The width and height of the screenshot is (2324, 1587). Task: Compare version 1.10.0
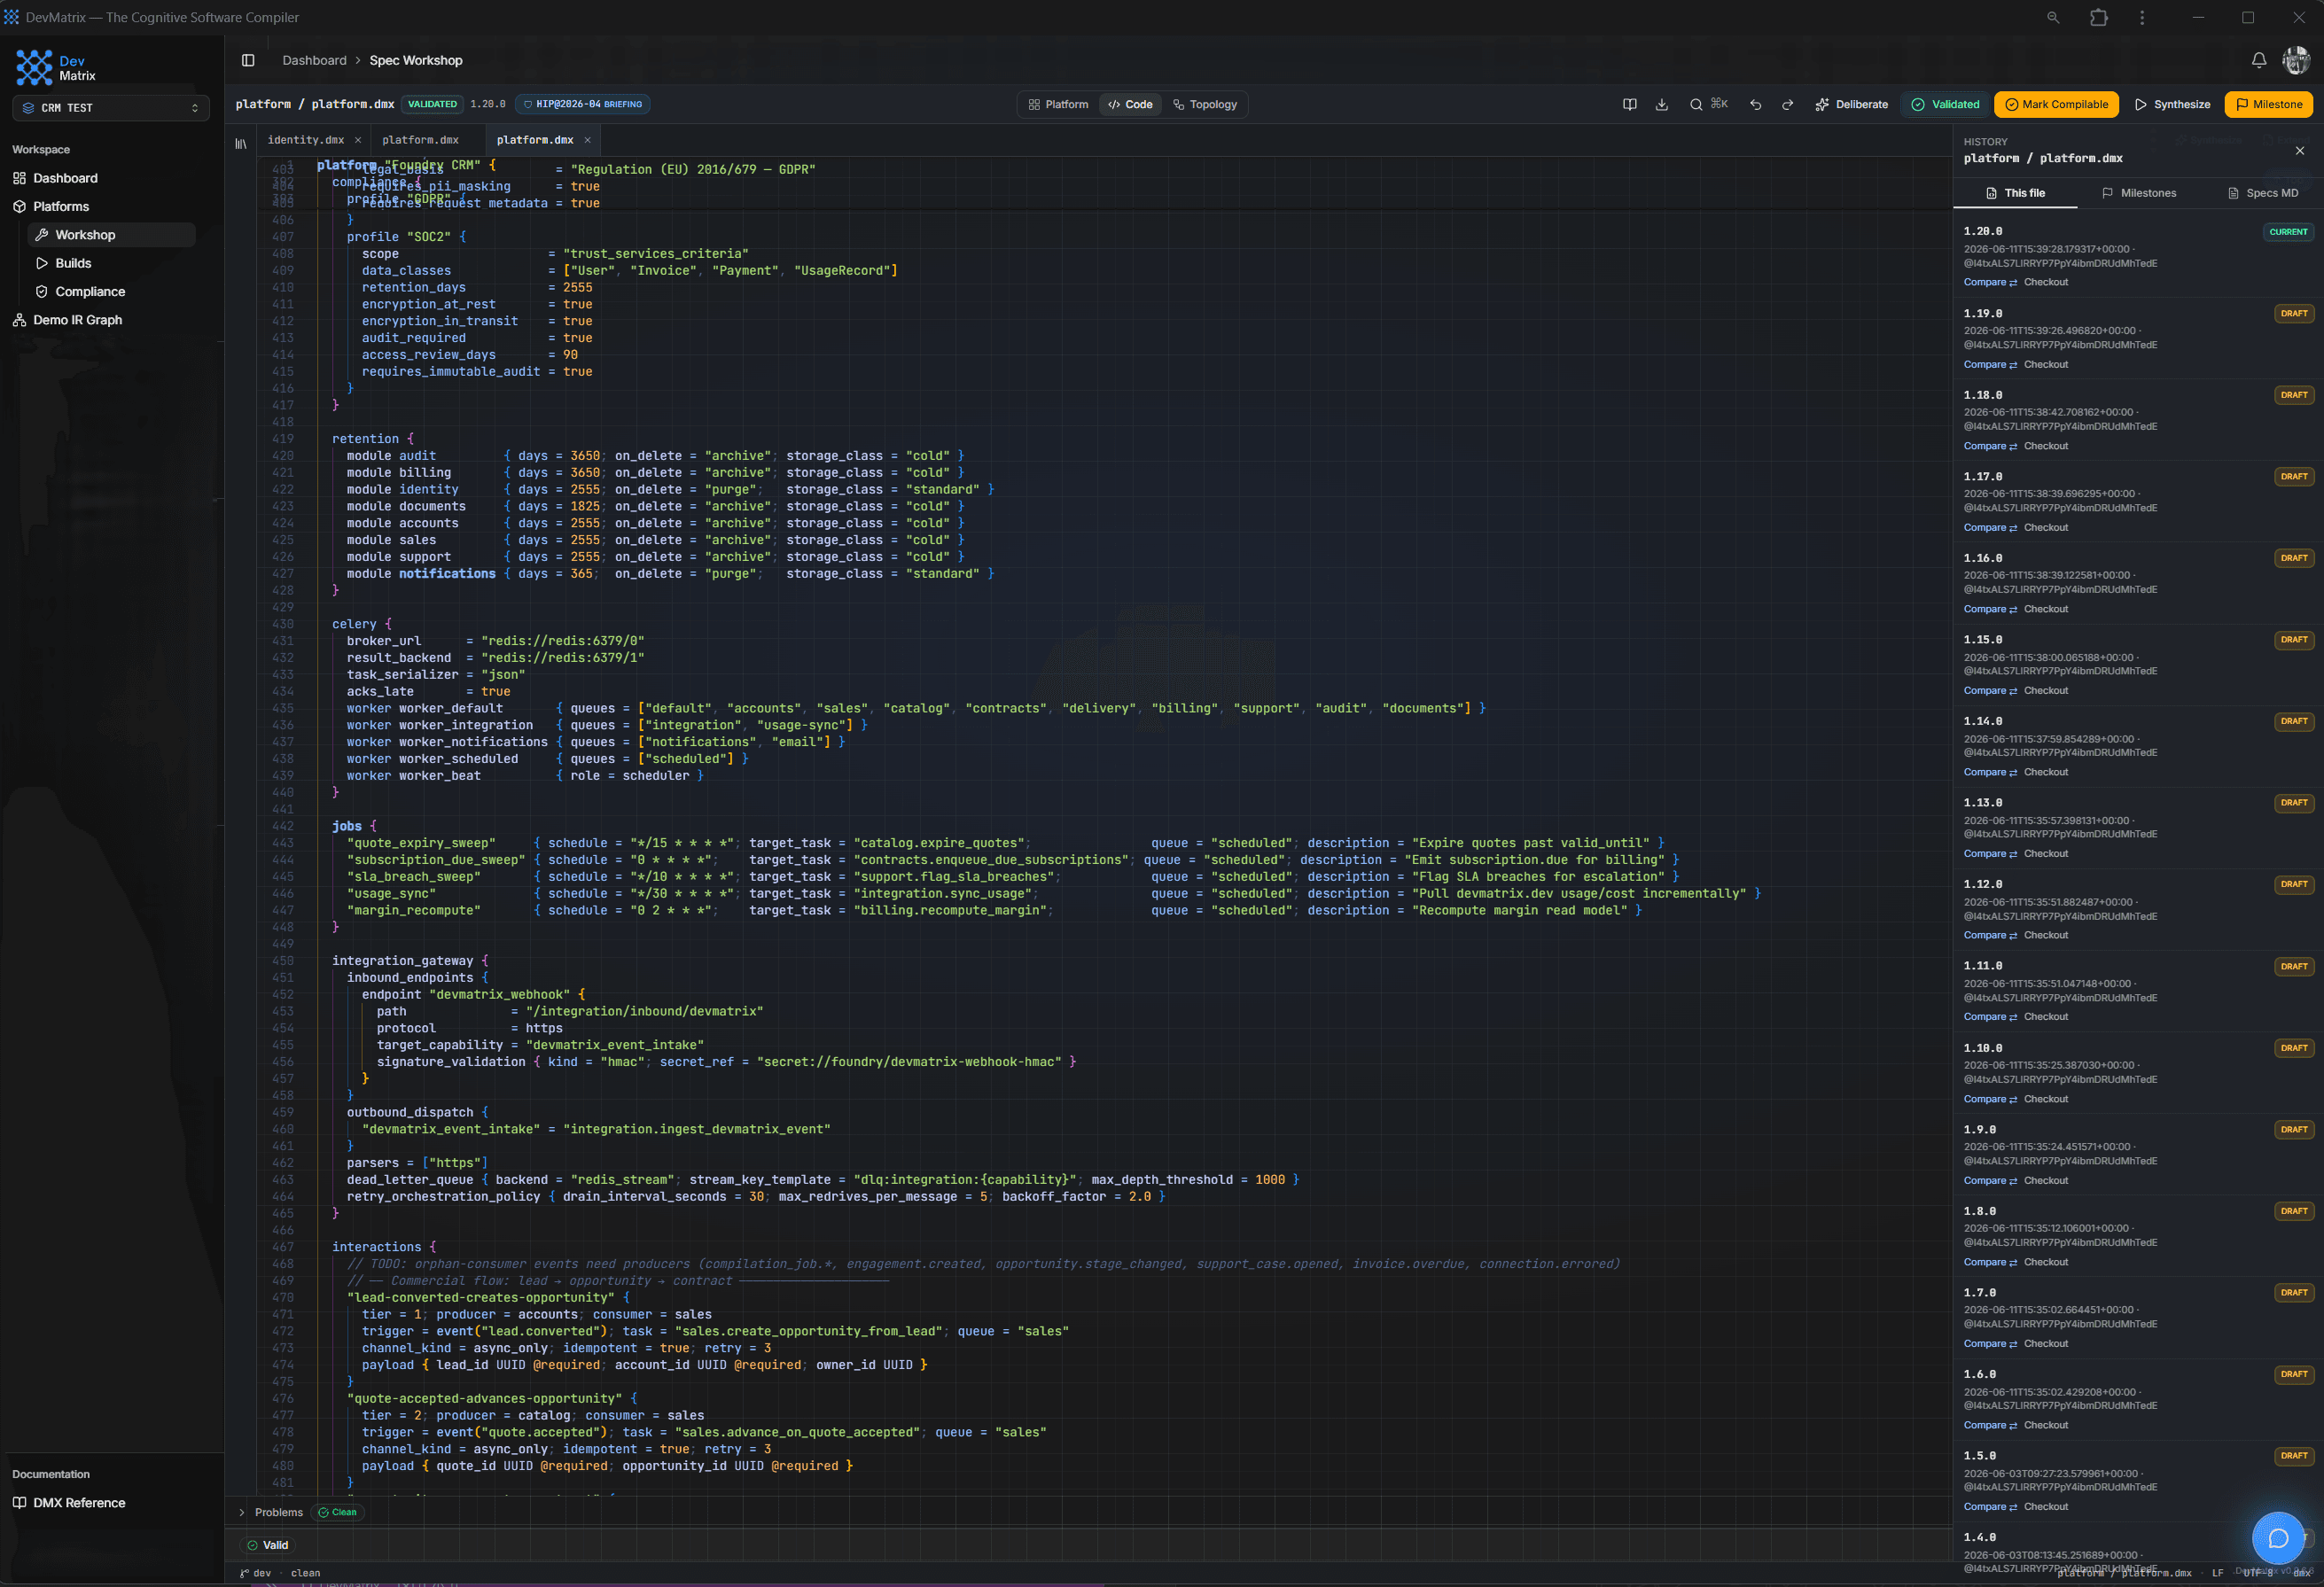[x=1990, y=1099]
